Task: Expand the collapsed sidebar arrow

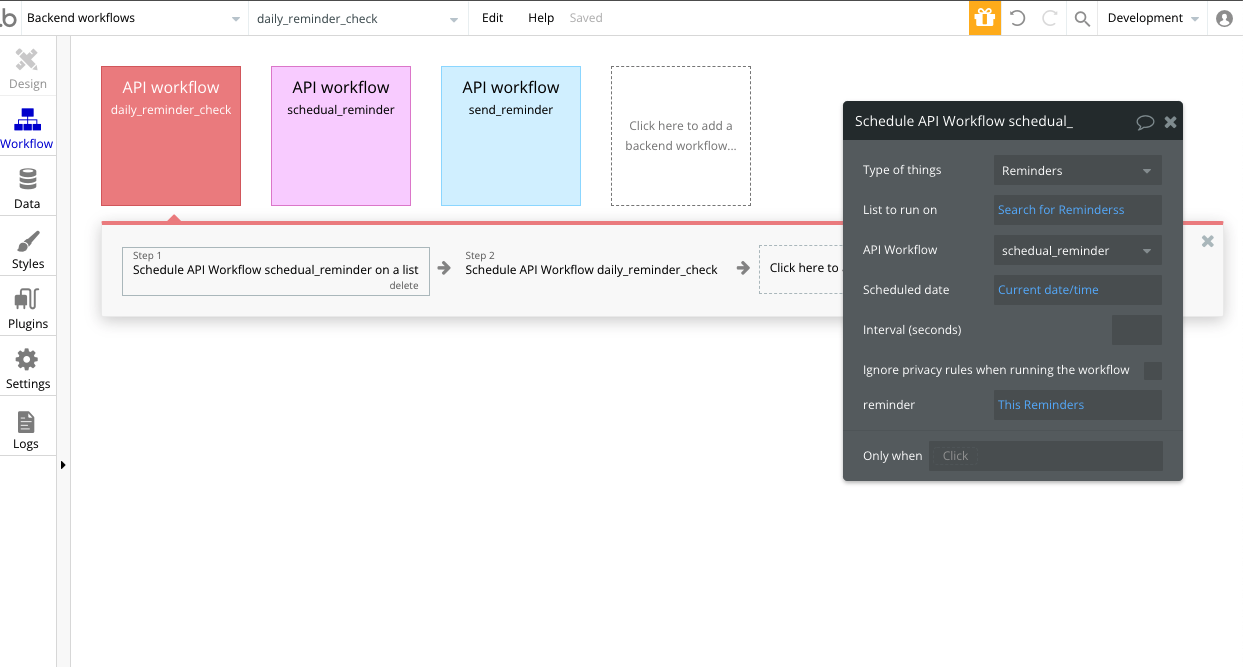Action: [64, 464]
